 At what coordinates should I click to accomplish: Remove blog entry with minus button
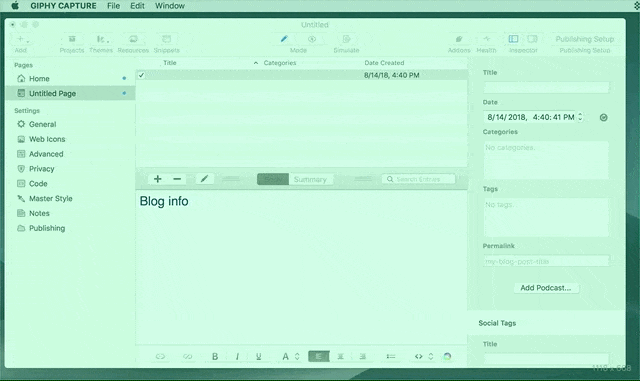click(x=177, y=179)
